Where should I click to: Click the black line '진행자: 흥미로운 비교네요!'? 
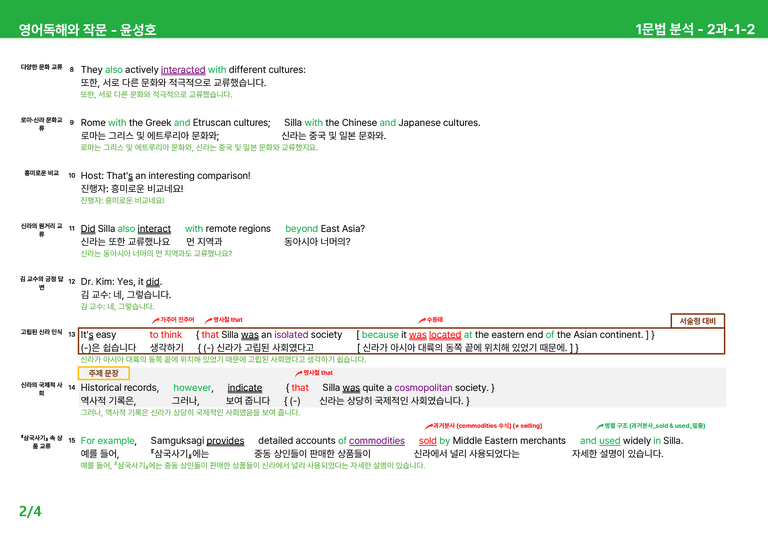pyautogui.click(x=132, y=189)
